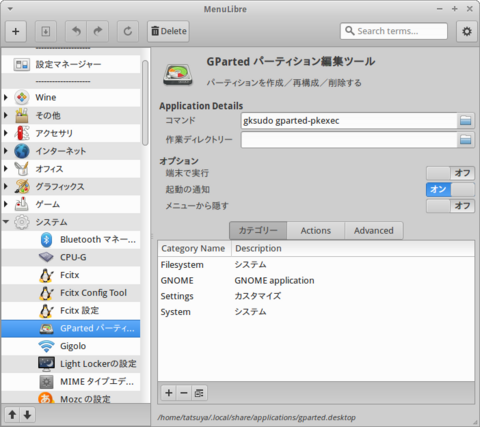Viewport: 480px width, 427px height.
Task: Select the Gigolo entry
Action: (x=71, y=346)
